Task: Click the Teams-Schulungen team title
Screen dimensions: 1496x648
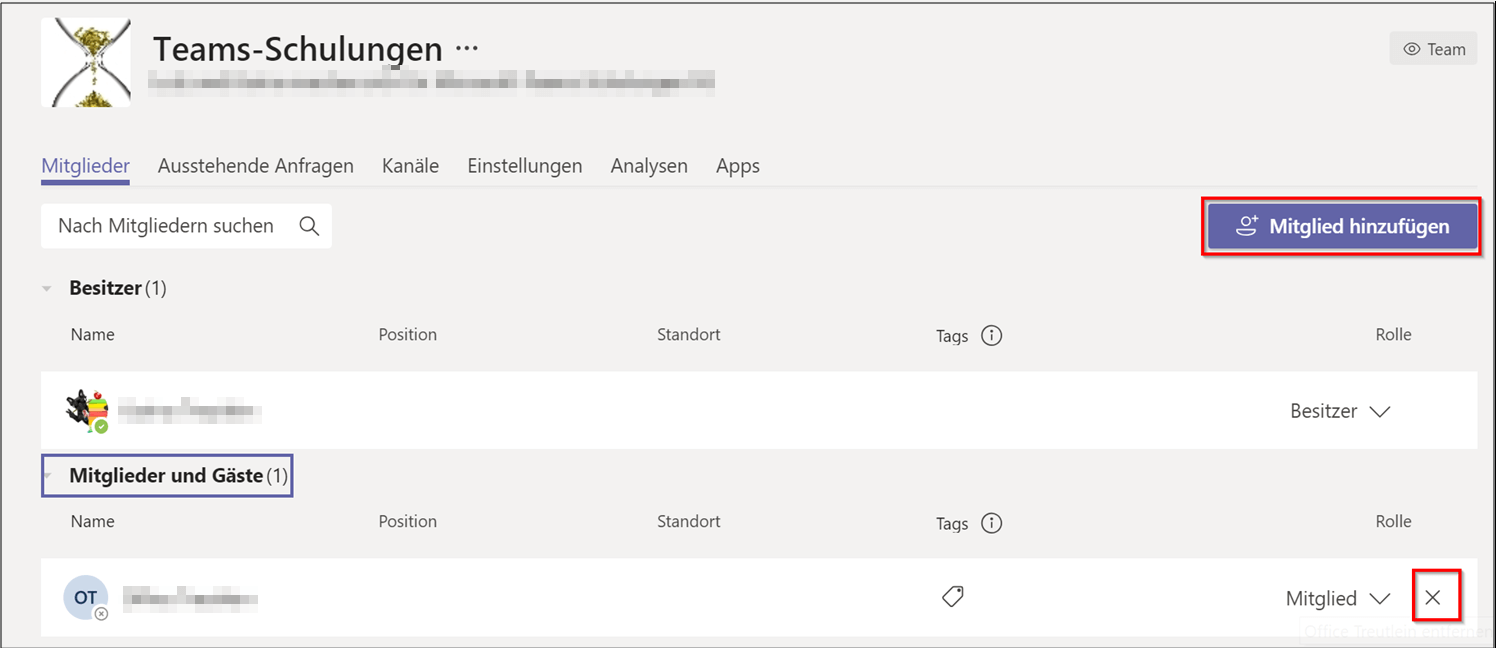Action: (297, 48)
